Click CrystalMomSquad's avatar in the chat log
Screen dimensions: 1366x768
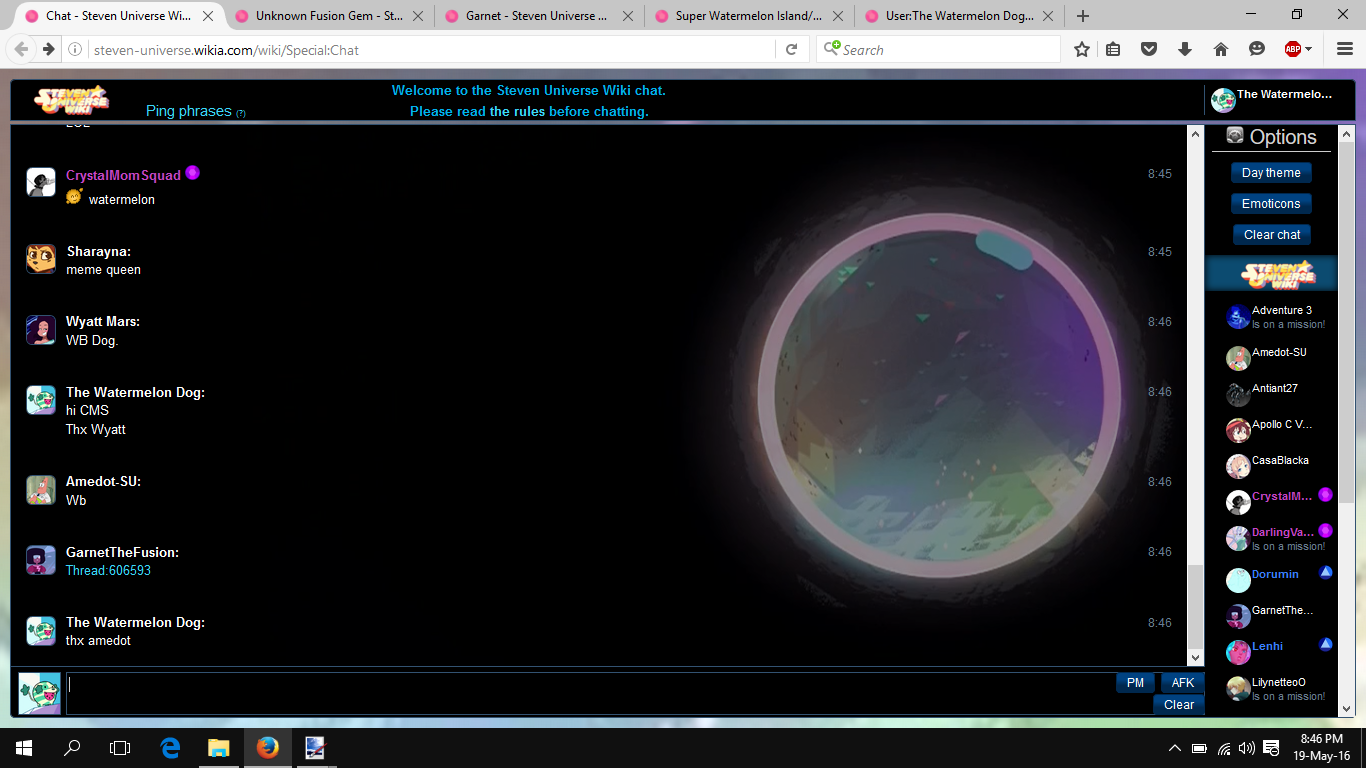pos(41,182)
